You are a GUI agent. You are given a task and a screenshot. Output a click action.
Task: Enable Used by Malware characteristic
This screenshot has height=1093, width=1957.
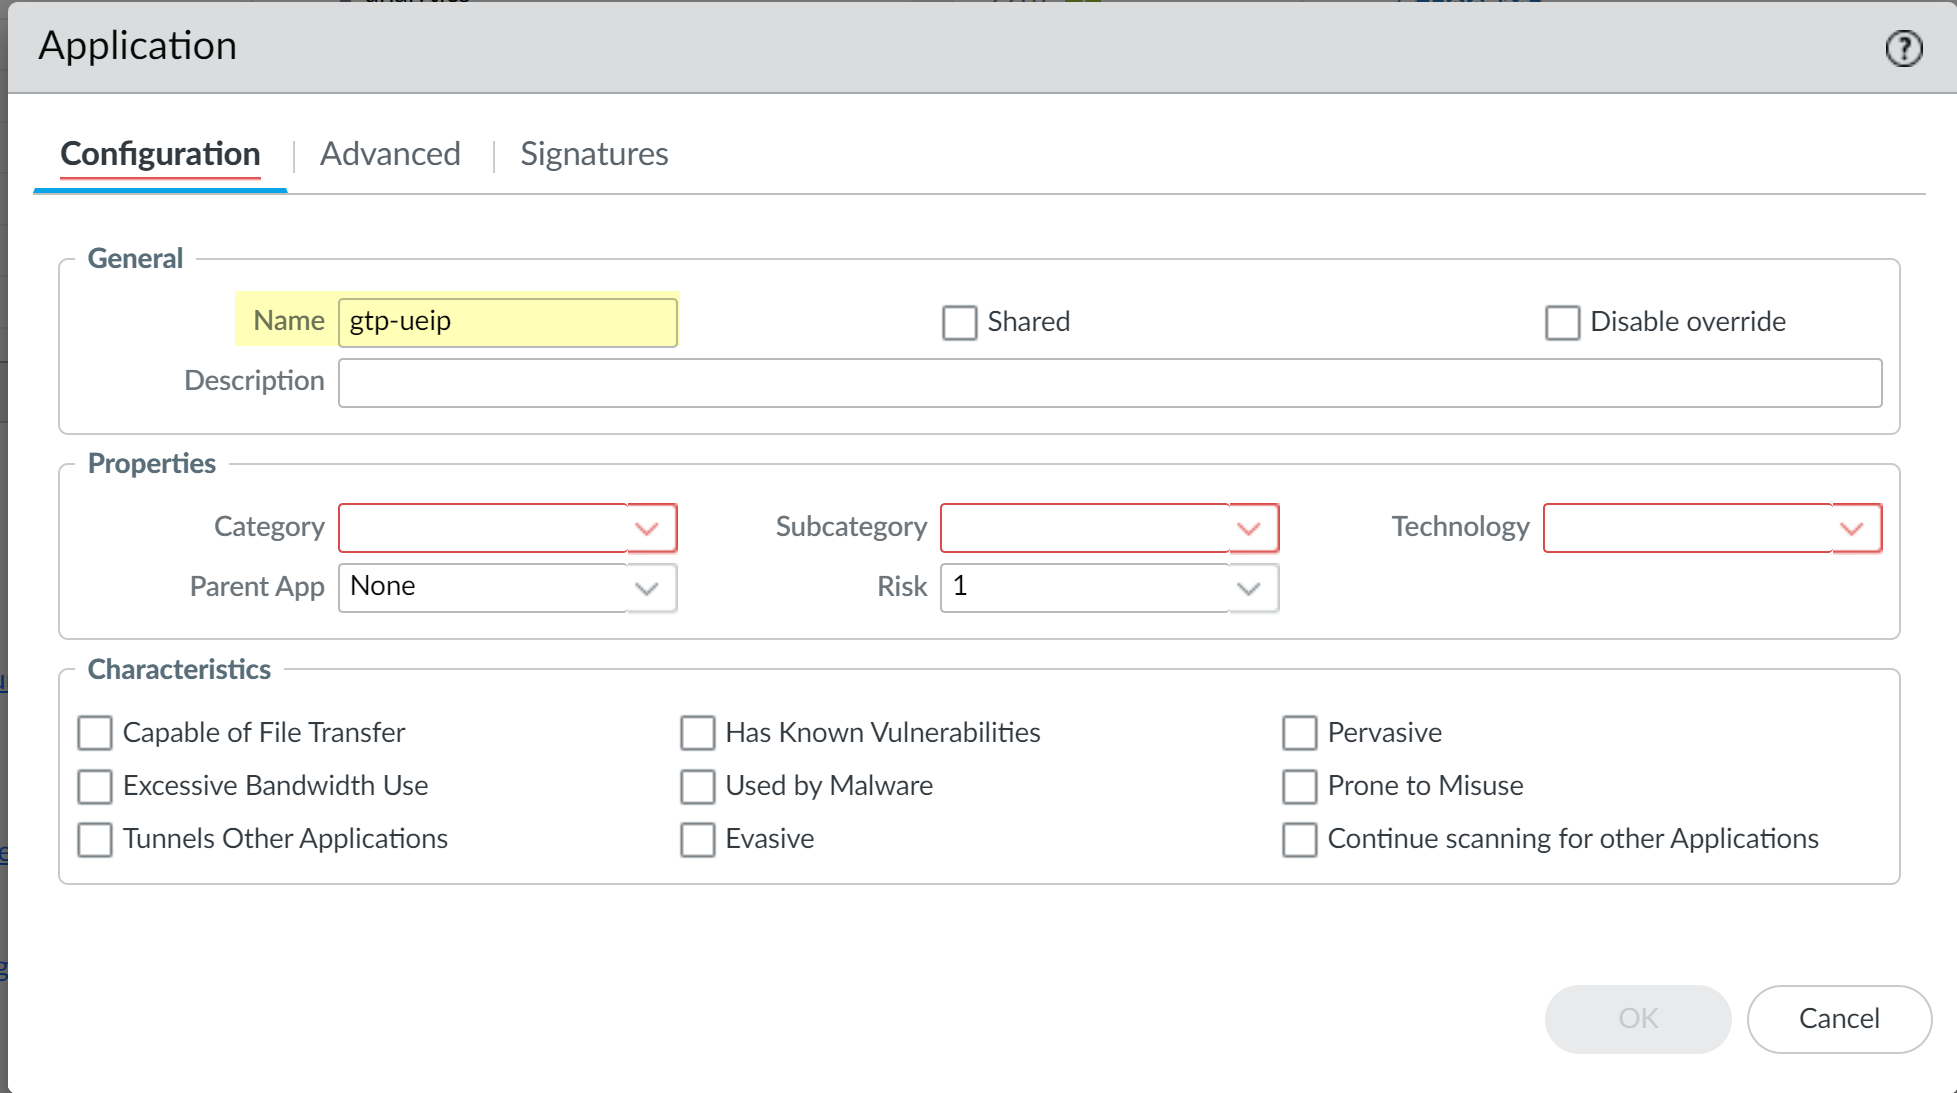(x=697, y=786)
